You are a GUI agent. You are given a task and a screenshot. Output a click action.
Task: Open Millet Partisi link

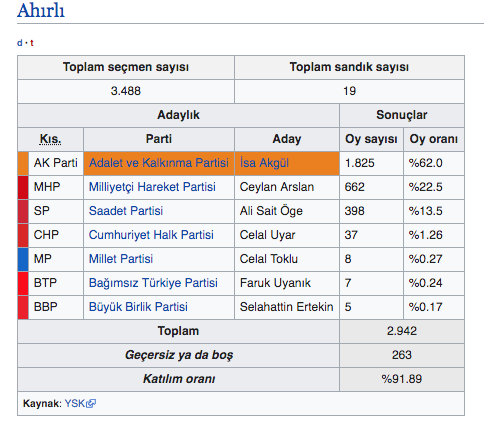pyautogui.click(x=121, y=259)
